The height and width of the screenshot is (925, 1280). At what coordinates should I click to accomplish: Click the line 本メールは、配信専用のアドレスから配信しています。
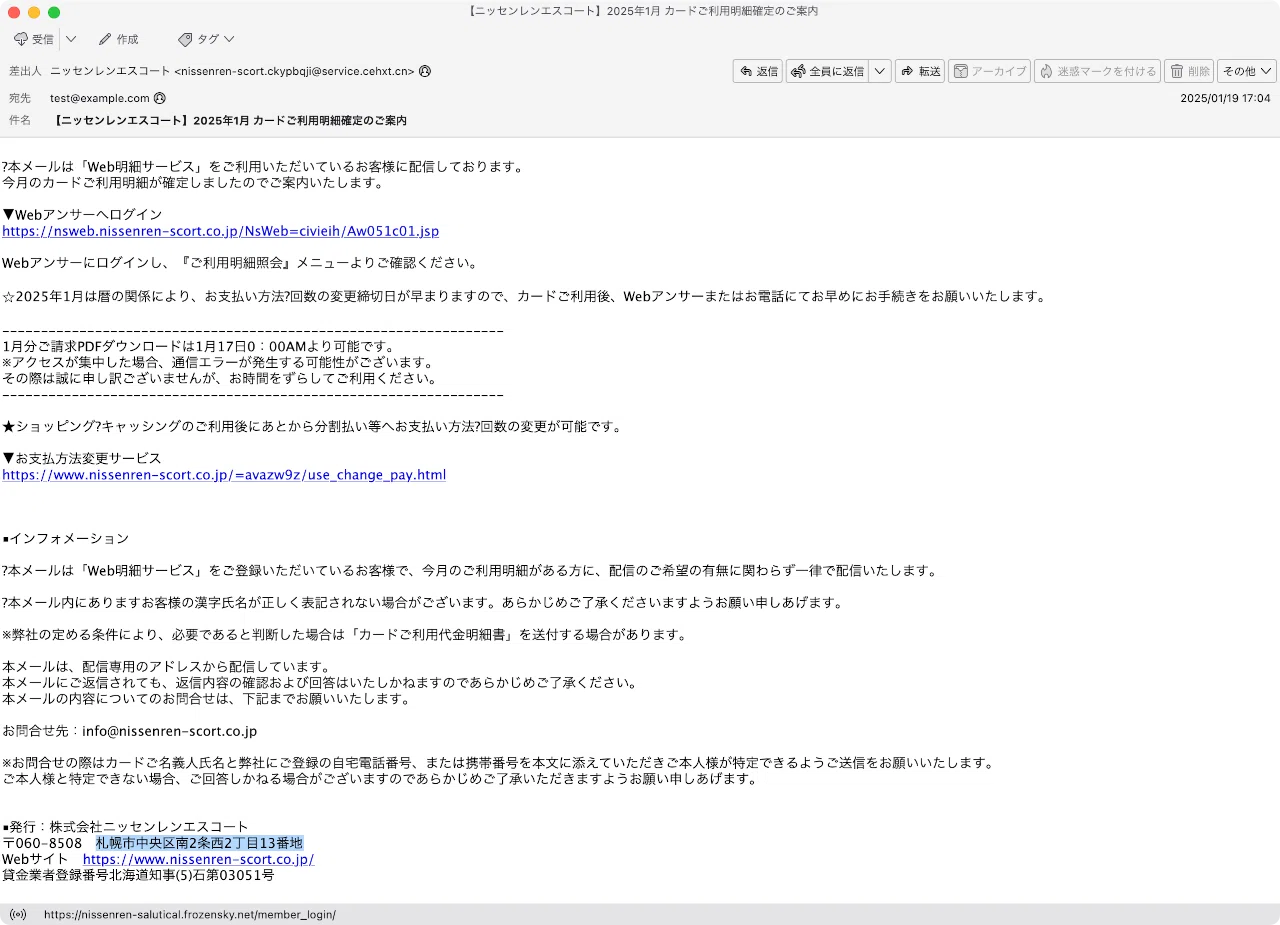pyautogui.click(x=166, y=666)
